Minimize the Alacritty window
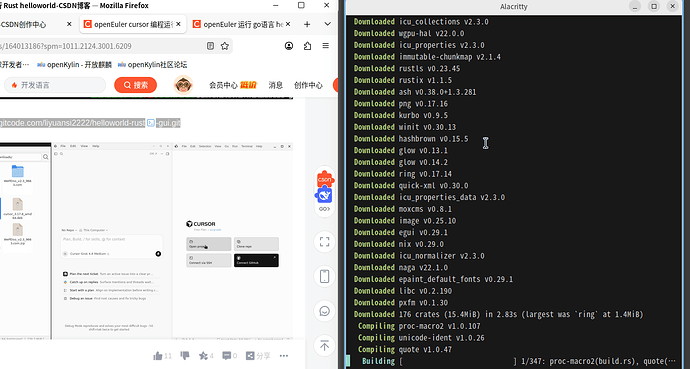 [x=635, y=6]
